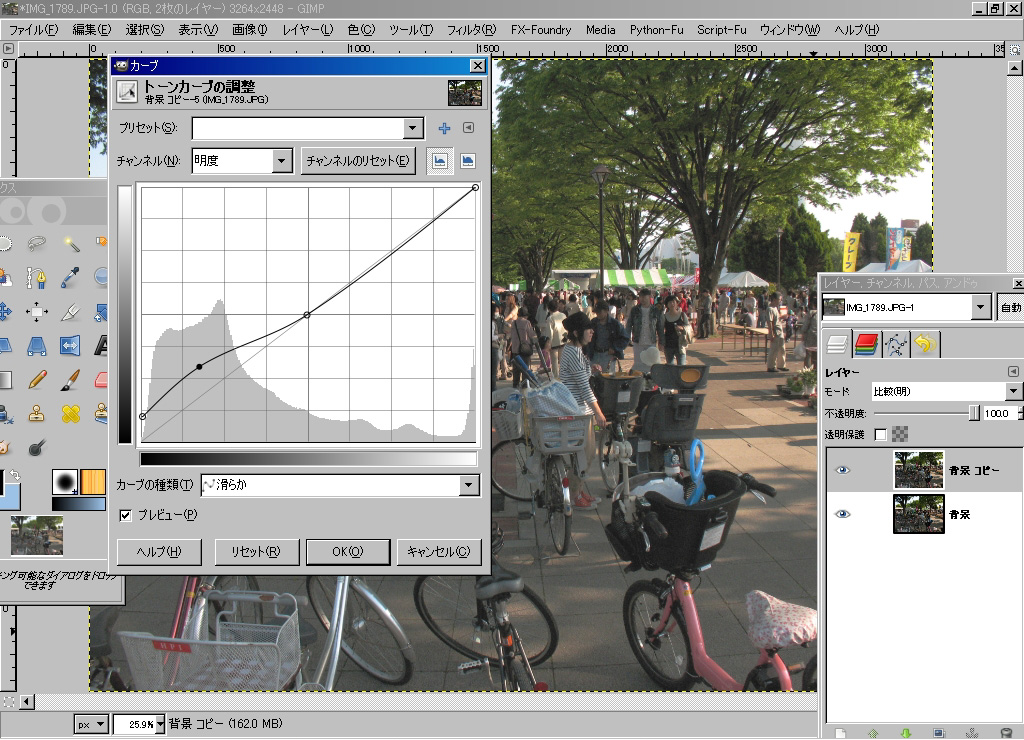Click リセット(R) reset button
The image size is (1024, 740).
[257, 552]
